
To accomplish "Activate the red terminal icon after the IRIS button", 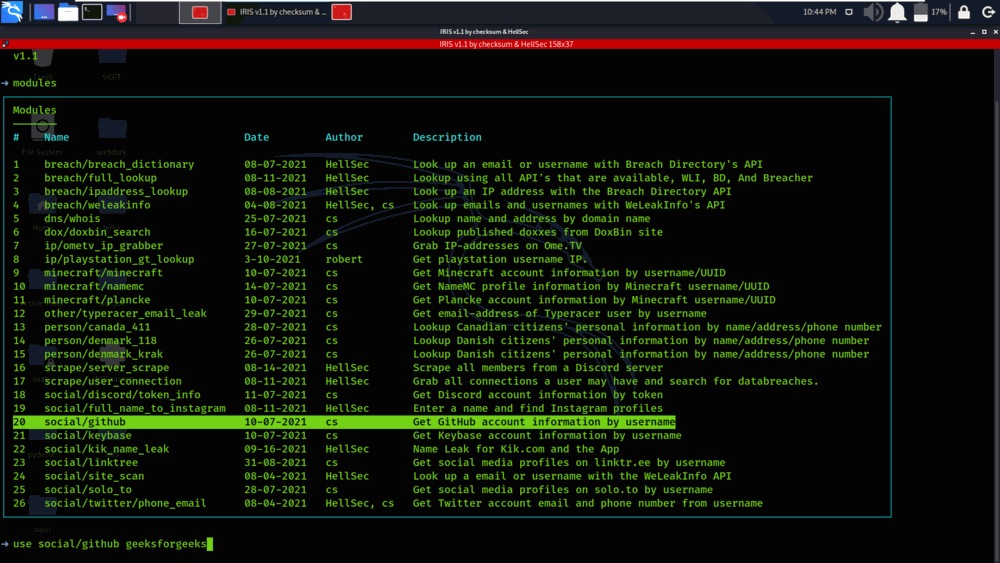I will pyautogui.click(x=342, y=12).
